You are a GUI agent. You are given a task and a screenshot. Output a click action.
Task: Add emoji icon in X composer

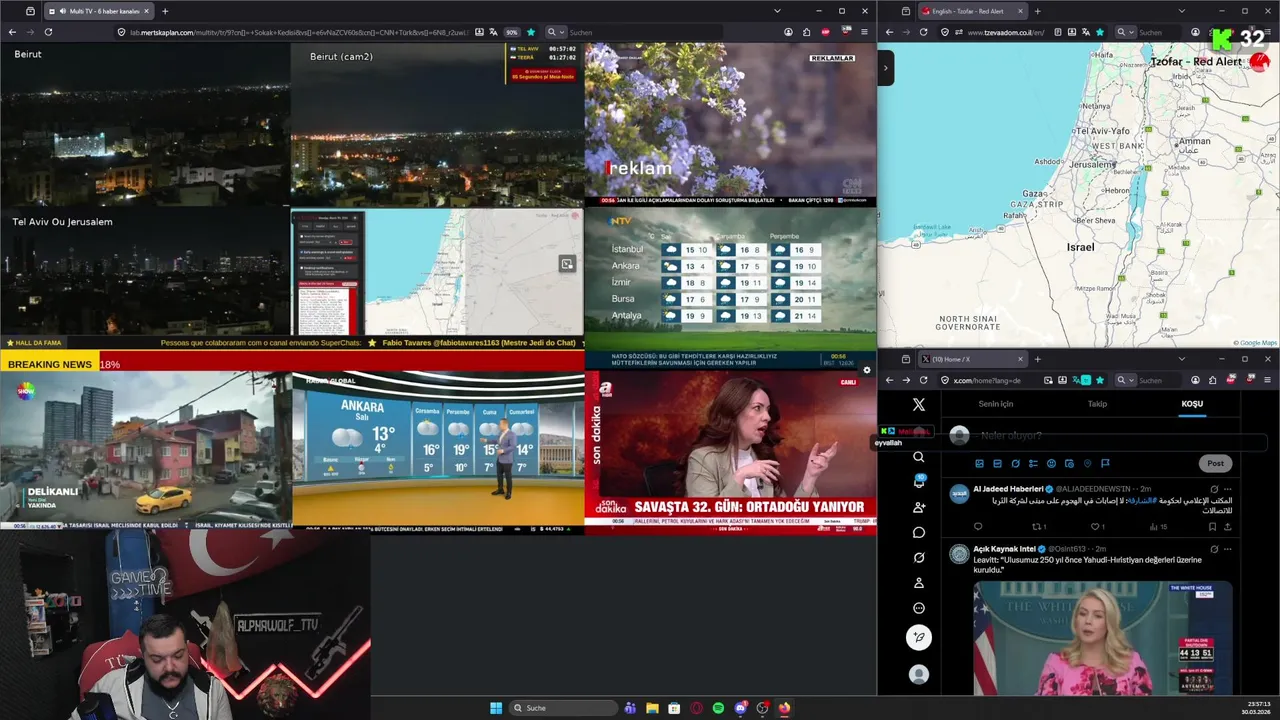(1051, 463)
